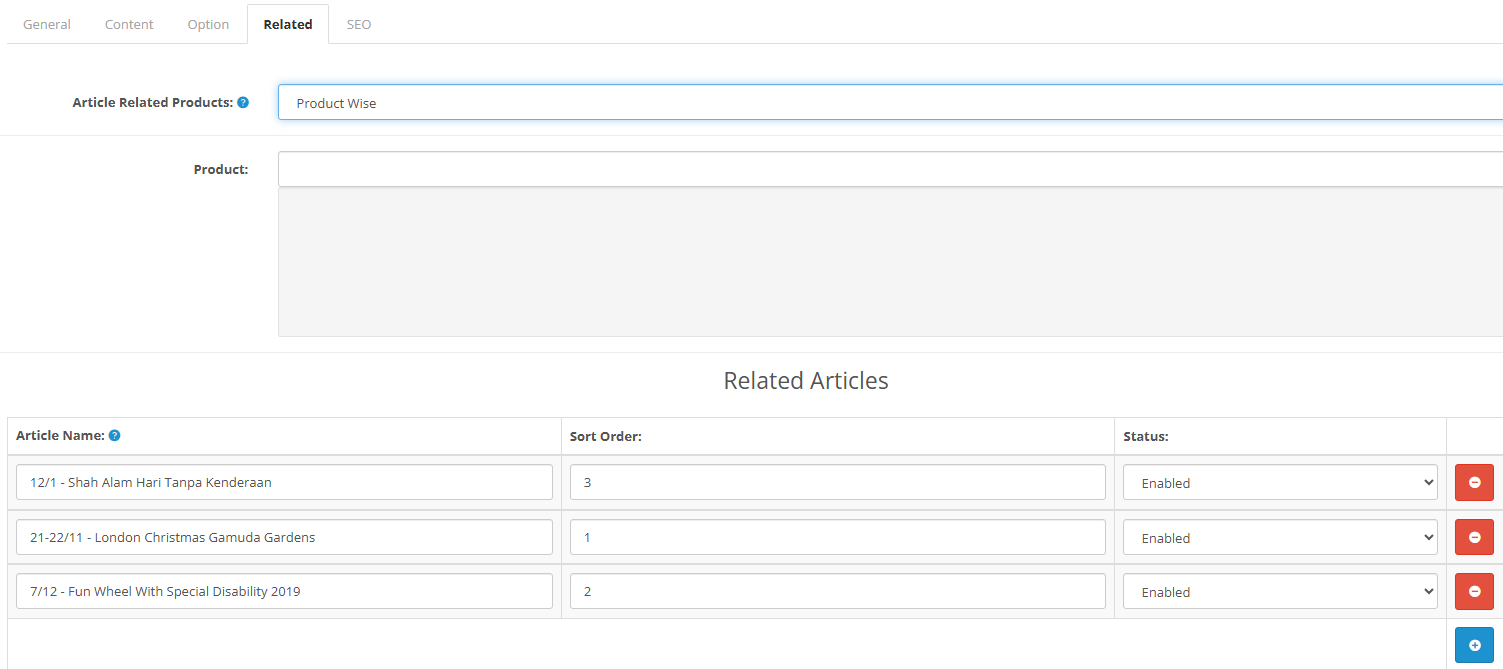Click the Product search input field
Image resolution: width=1503 pixels, height=669 pixels.
click(890, 169)
